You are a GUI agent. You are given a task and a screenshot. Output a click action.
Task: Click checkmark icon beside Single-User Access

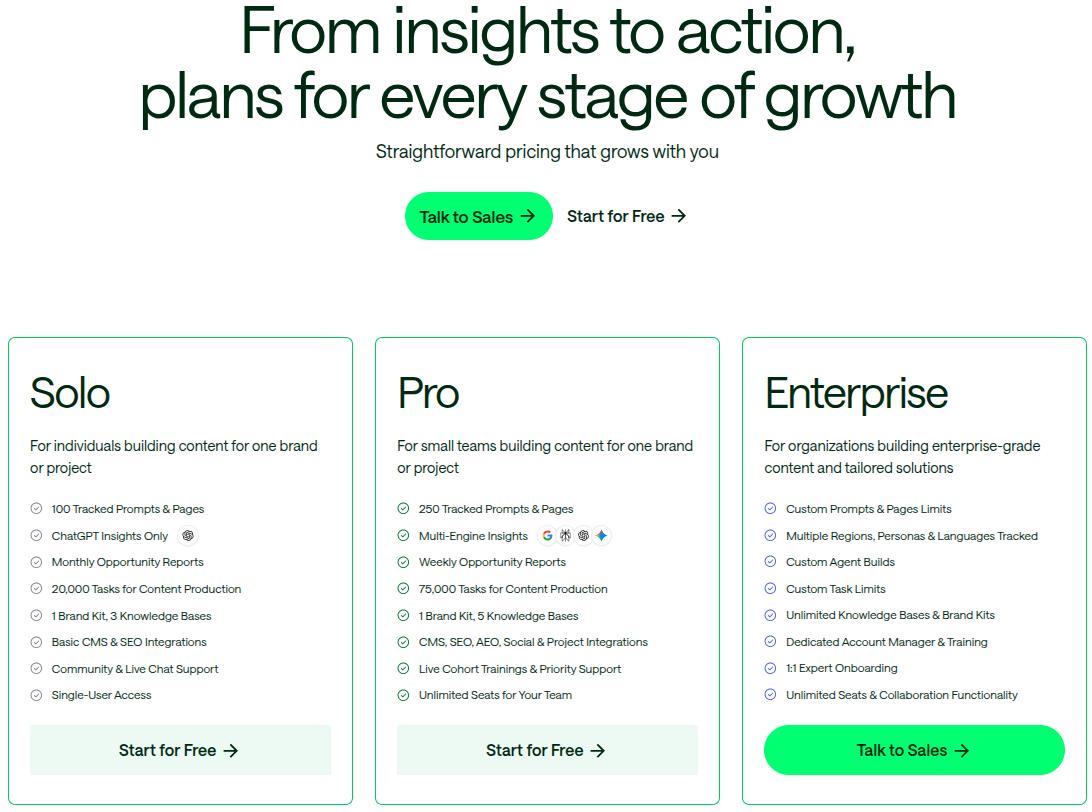[37, 695]
